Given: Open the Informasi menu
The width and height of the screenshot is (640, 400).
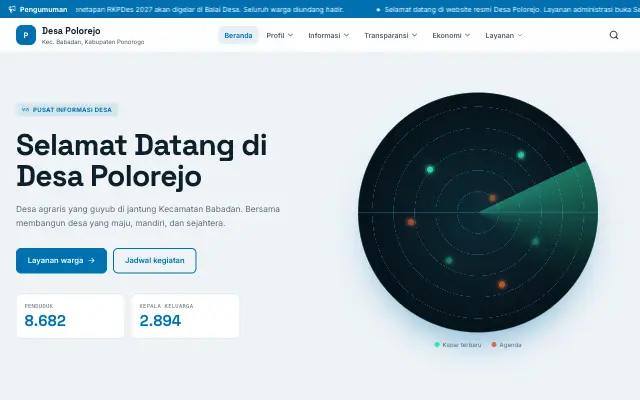Looking at the screenshot, I should coord(329,35).
